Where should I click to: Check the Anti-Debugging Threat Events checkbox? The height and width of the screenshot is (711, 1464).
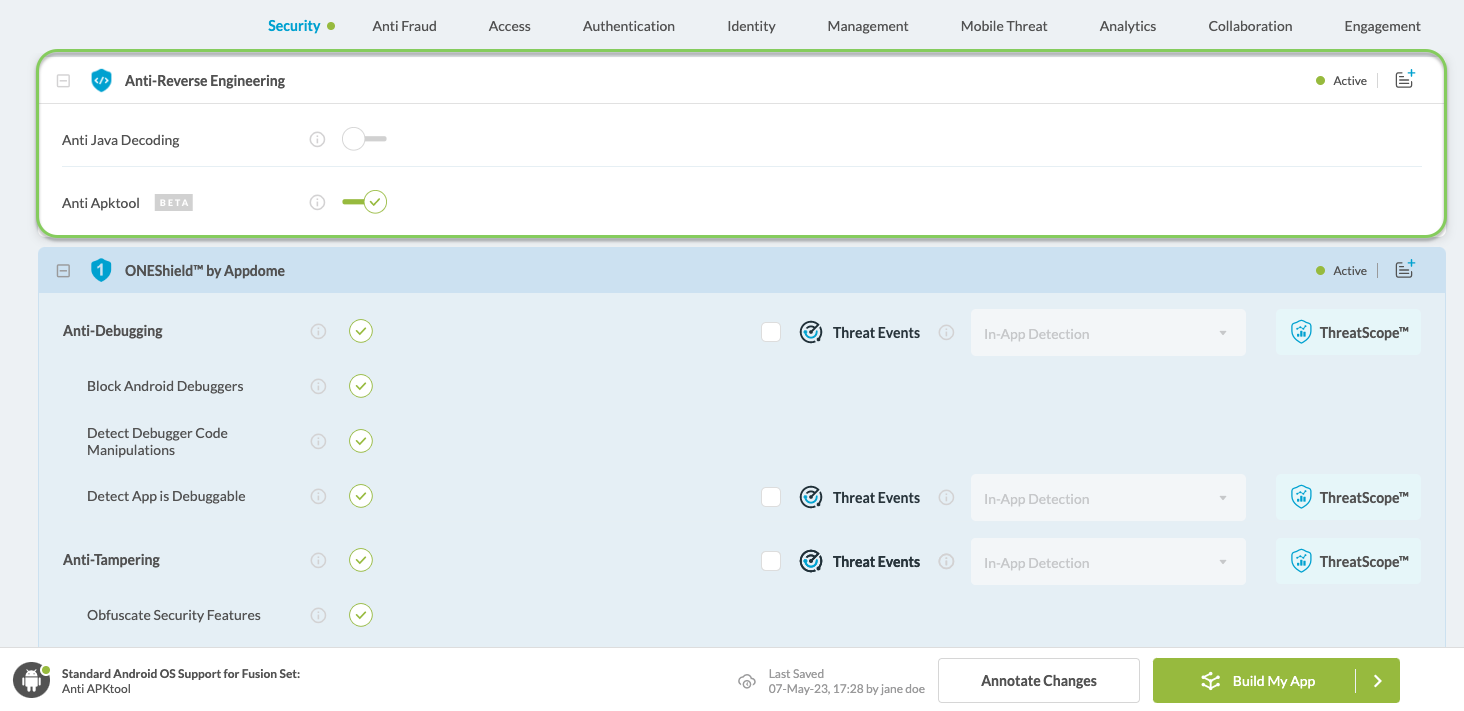[771, 332]
